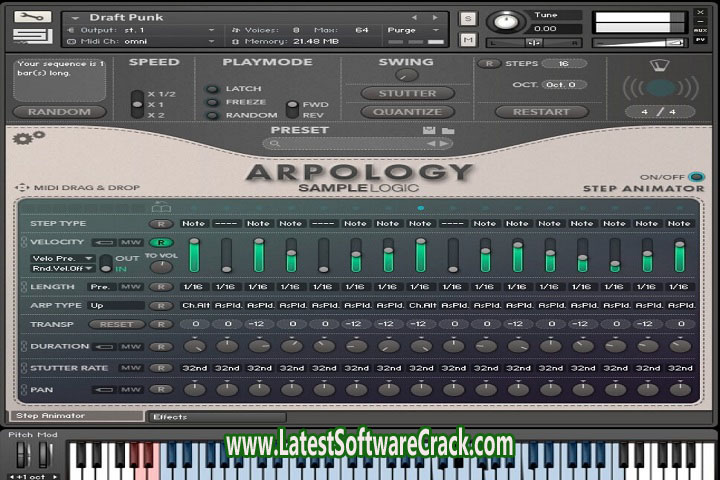Open the Draft Punk instrument dropdown arrow

75,18
